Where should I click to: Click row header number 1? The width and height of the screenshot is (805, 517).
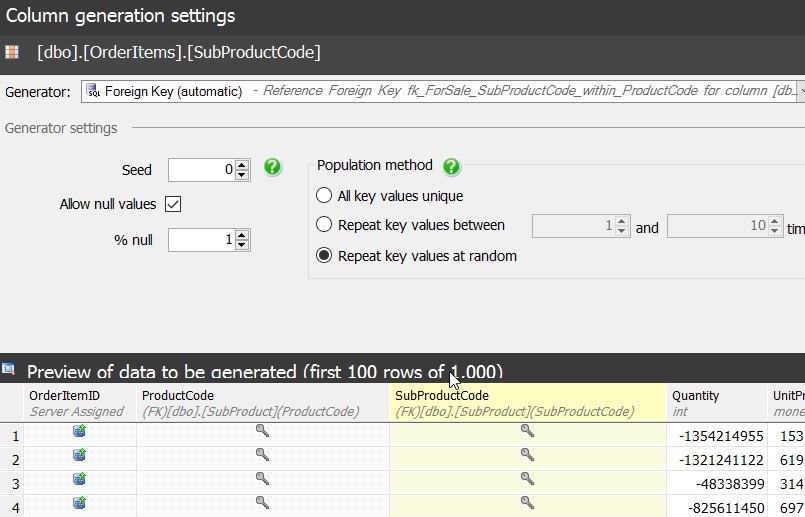pyautogui.click(x=12, y=435)
